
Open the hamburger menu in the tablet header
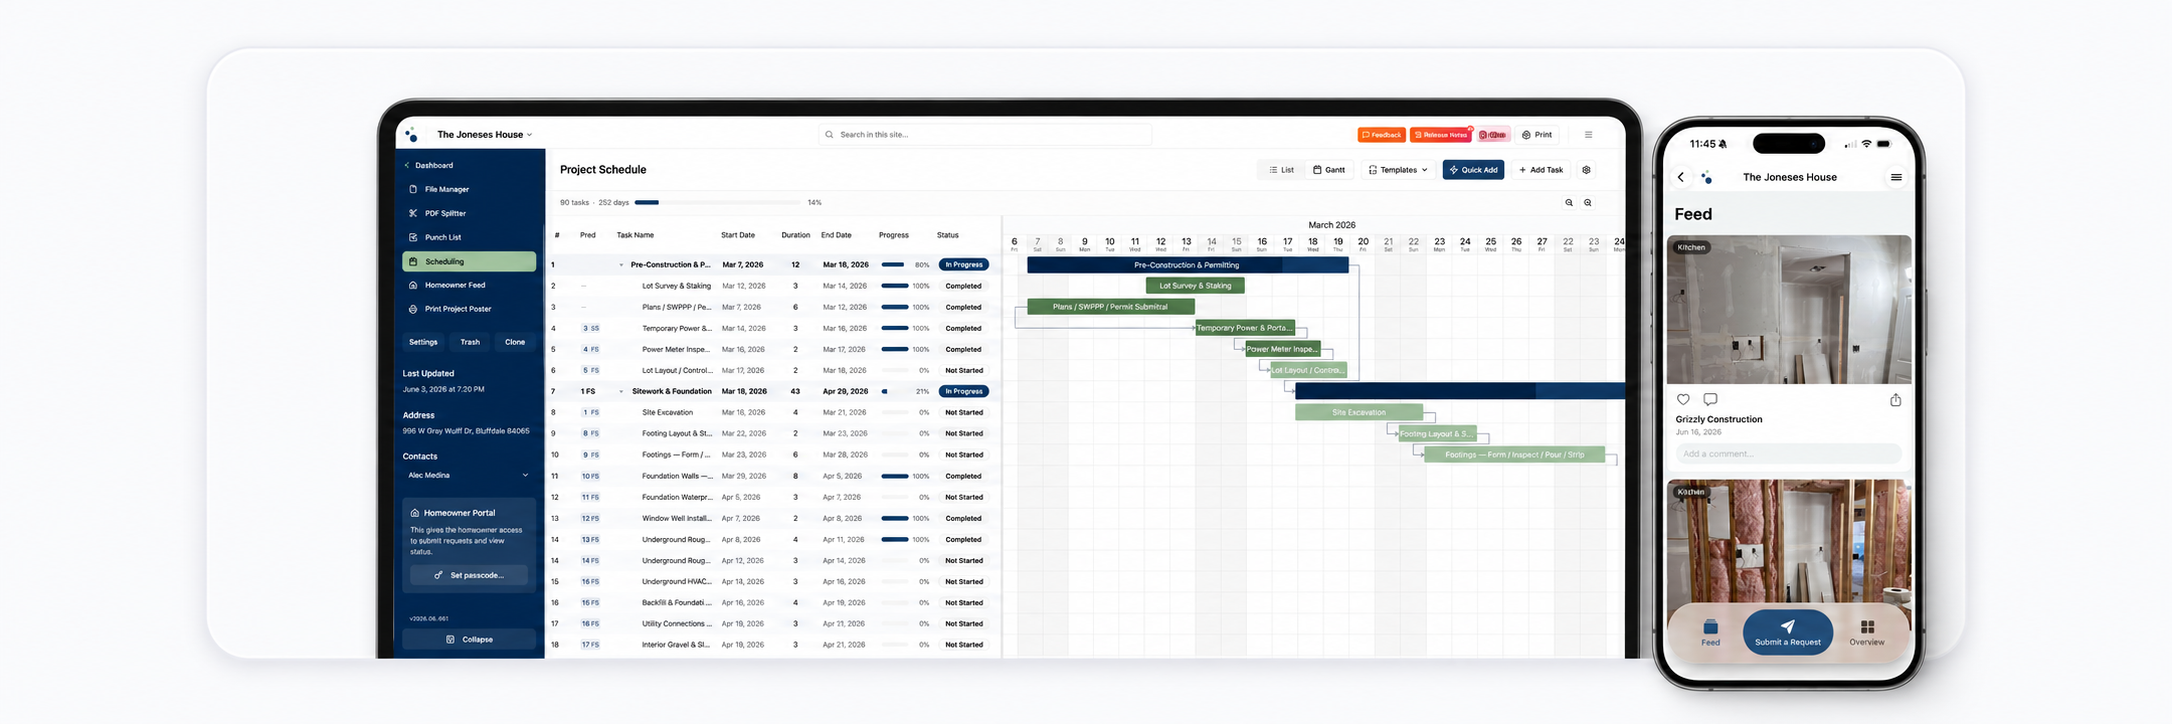(1588, 134)
